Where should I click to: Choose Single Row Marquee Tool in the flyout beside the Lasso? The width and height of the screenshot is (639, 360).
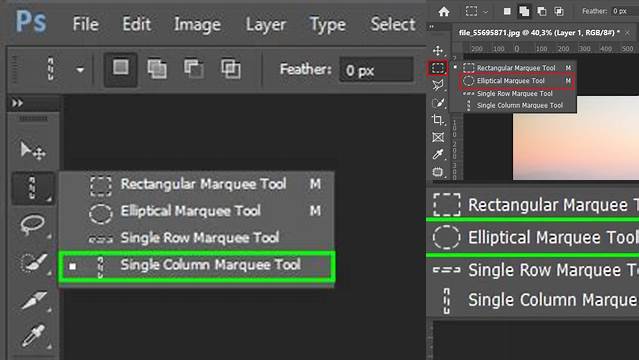(x=197, y=238)
